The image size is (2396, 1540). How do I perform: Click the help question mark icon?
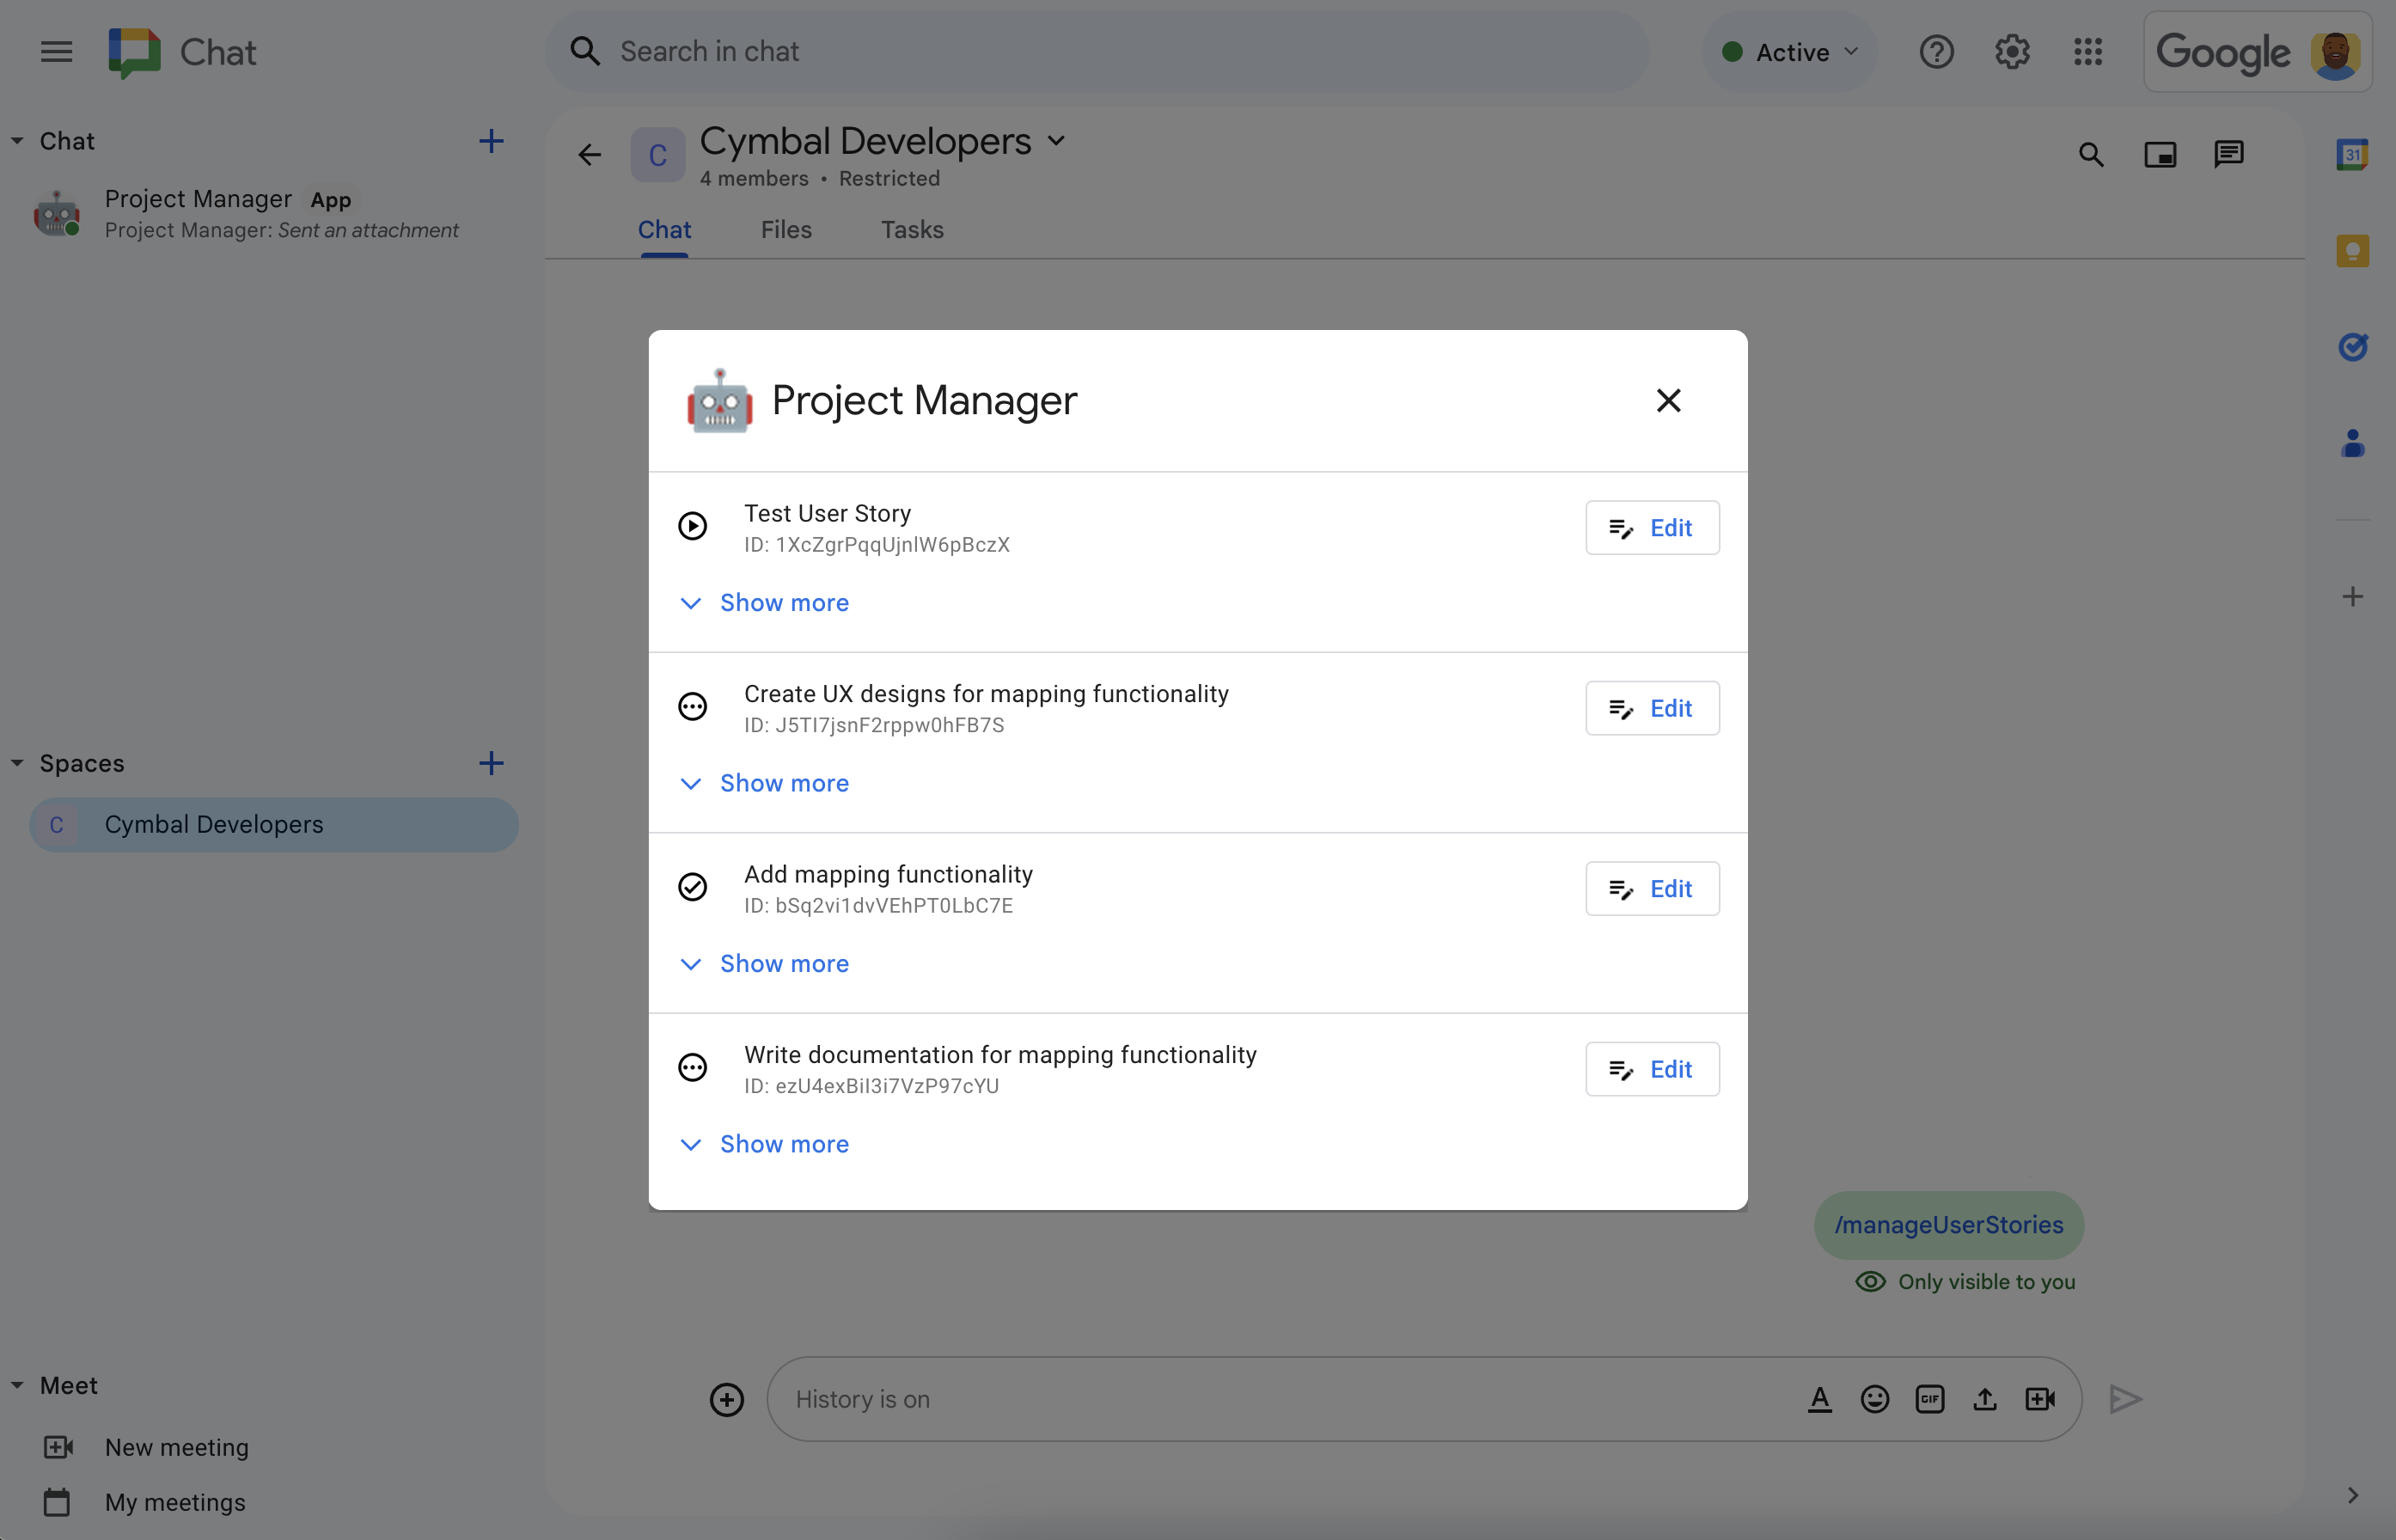[x=1937, y=51]
